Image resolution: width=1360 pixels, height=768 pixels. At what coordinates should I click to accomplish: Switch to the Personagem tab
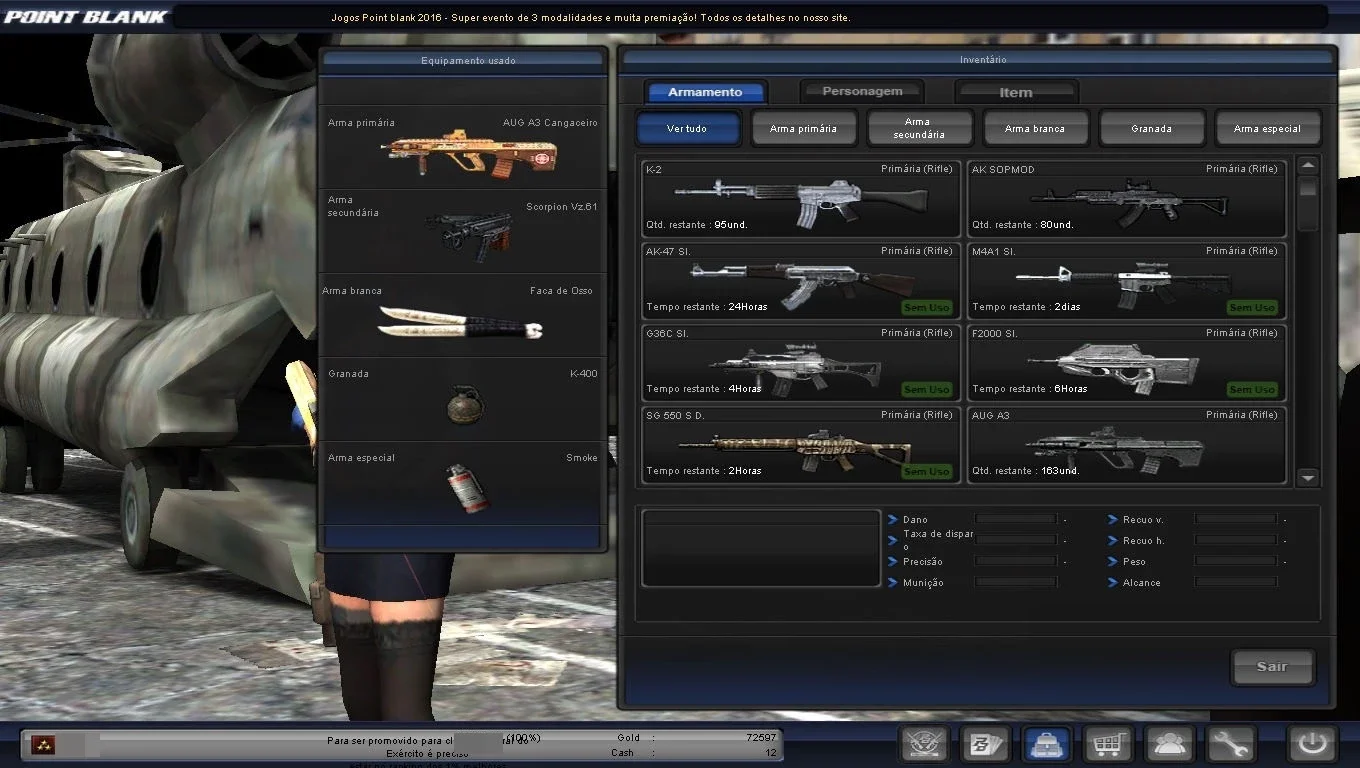click(x=862, y=92)
